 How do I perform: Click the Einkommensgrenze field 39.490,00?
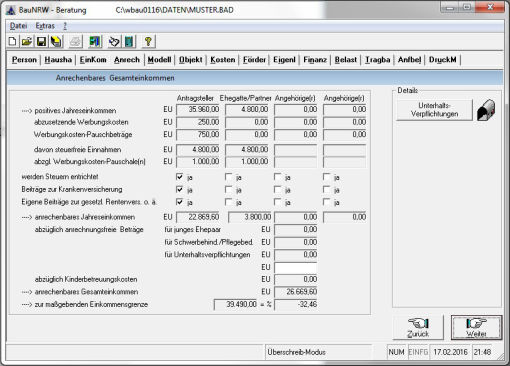[236, 304]
